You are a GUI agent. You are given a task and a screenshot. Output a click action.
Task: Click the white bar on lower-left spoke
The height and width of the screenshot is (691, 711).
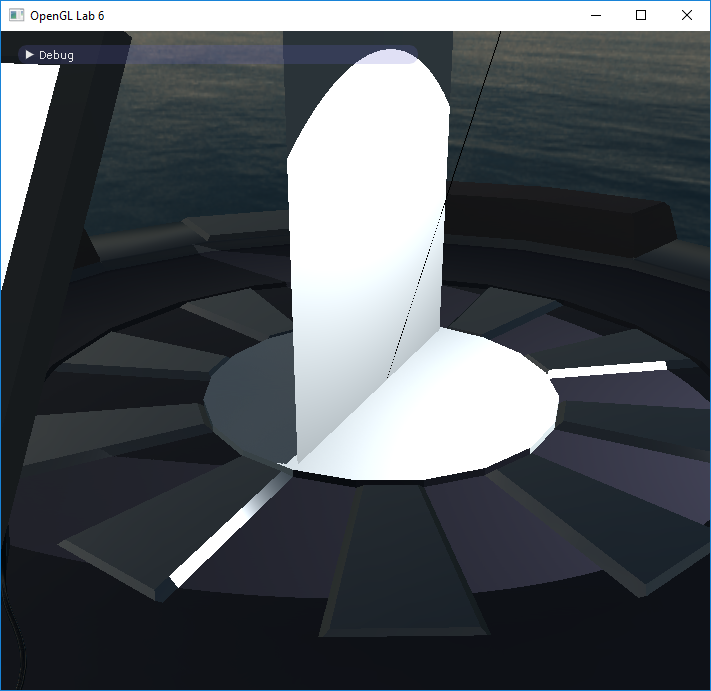(229, 530)
